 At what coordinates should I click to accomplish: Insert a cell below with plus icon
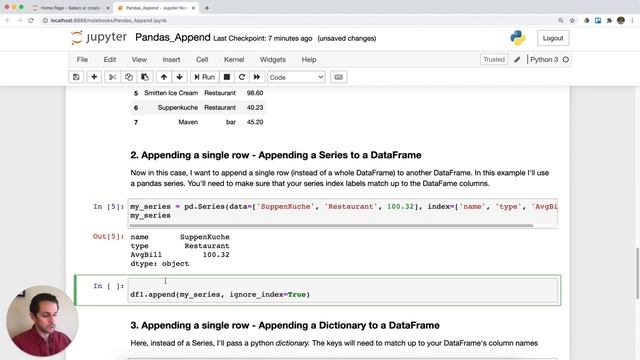click(x=94, y=77)
